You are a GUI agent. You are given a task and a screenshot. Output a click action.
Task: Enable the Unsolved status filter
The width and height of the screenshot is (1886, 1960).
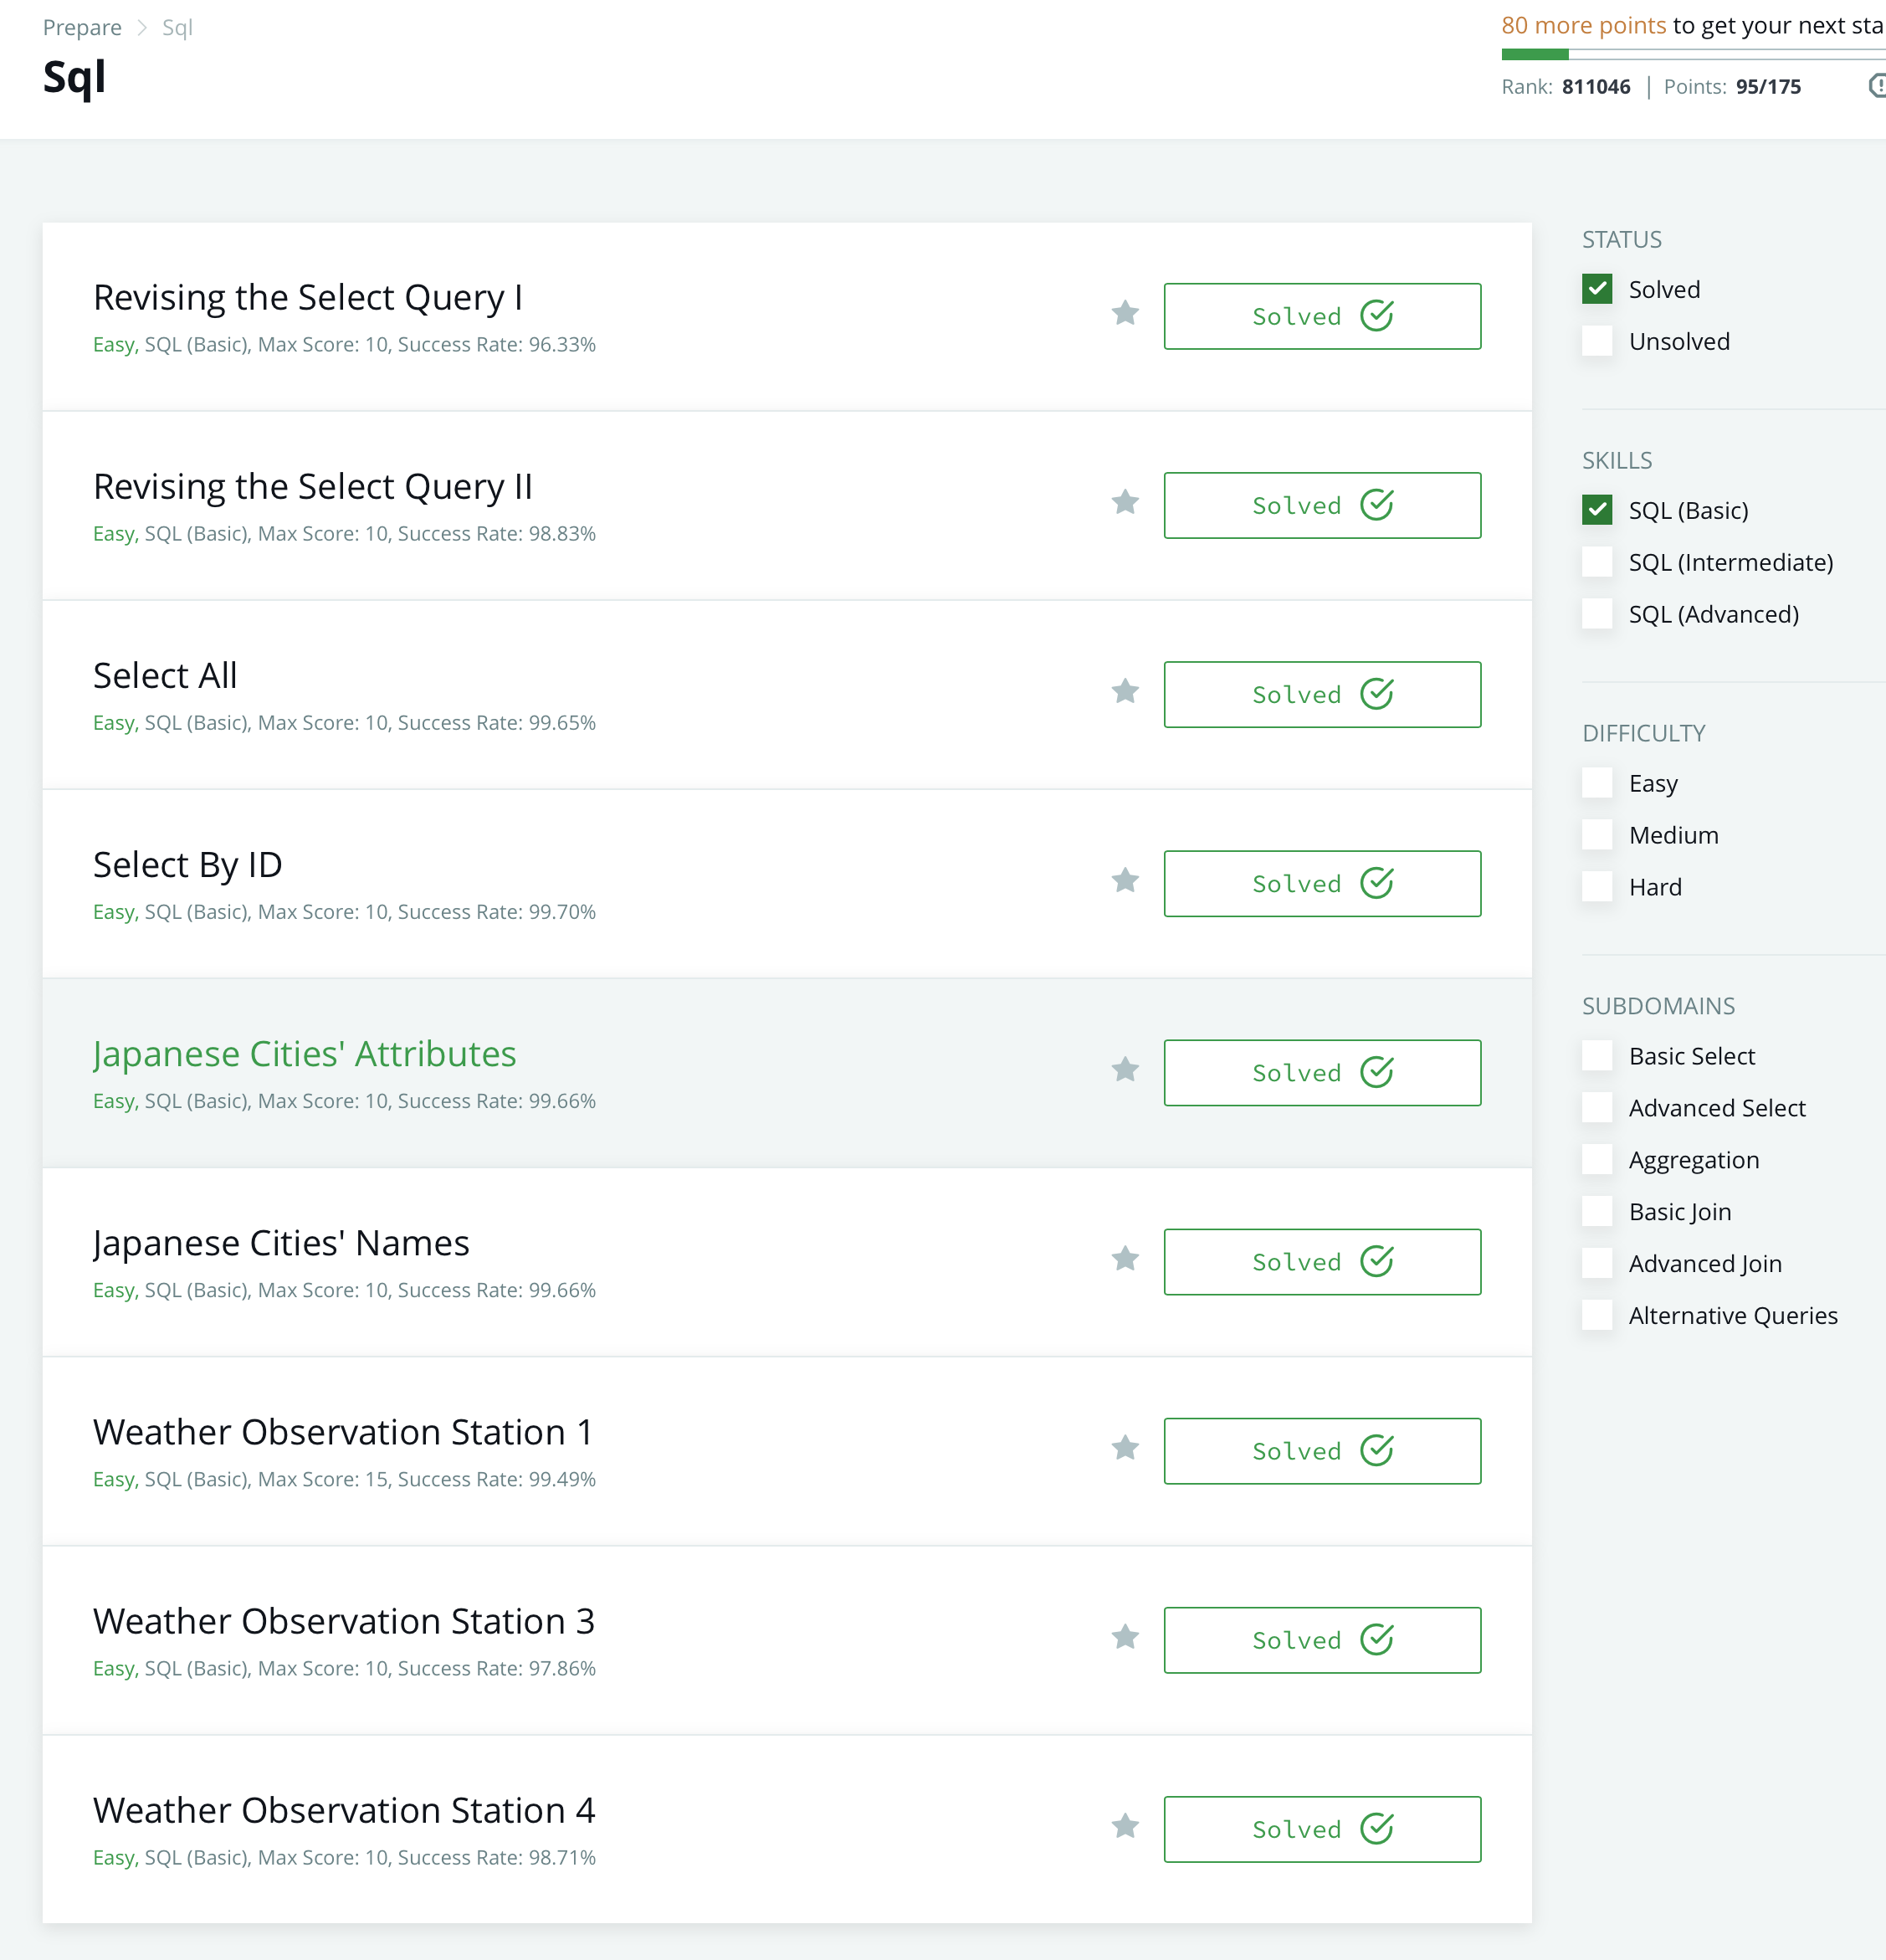[x=1597, y=341]
